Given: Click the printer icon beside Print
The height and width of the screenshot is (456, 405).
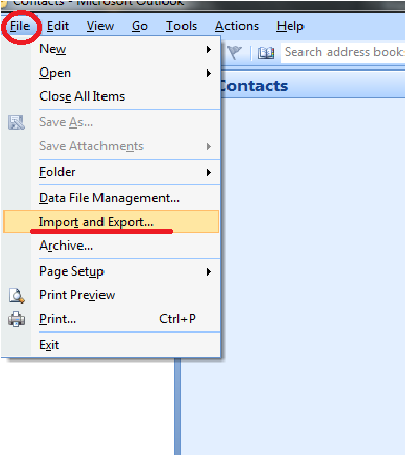Looking at the screenshot, I should tap(16, 319).
